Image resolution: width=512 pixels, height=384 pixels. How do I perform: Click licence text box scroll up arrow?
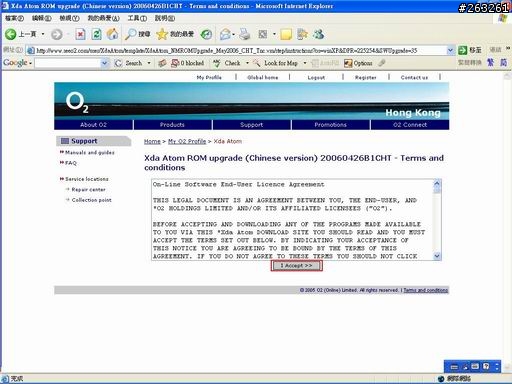pos(437,183)
